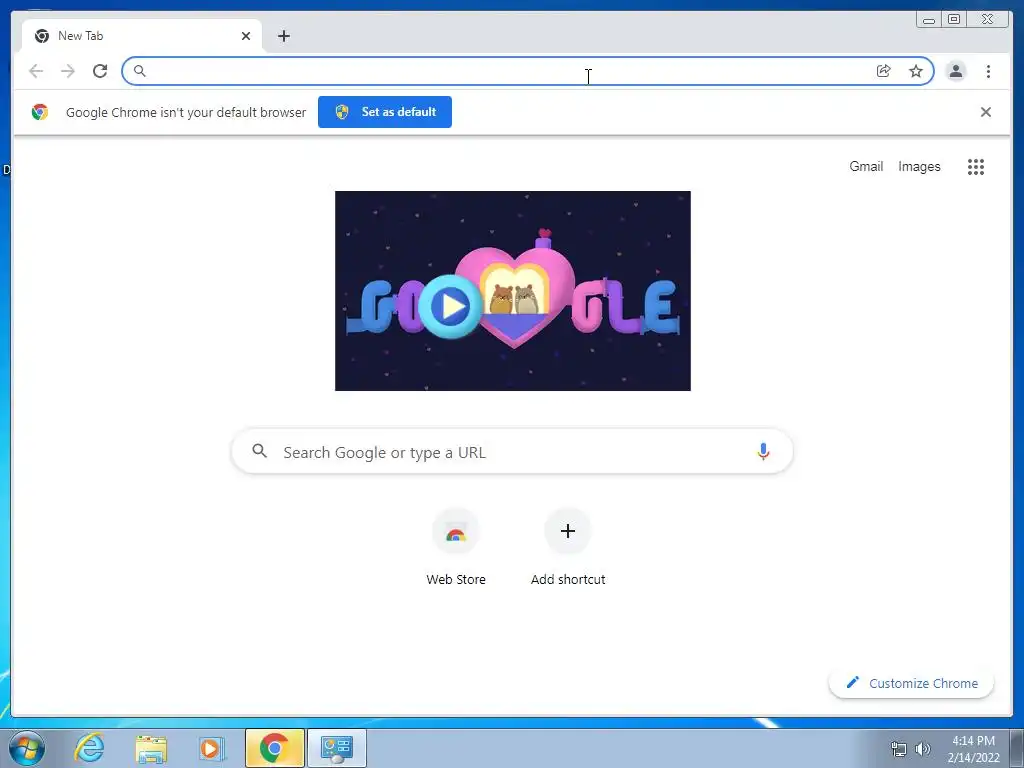
Task: Click the Chrome logo in the infobar
Action: [x=40, y=112]
